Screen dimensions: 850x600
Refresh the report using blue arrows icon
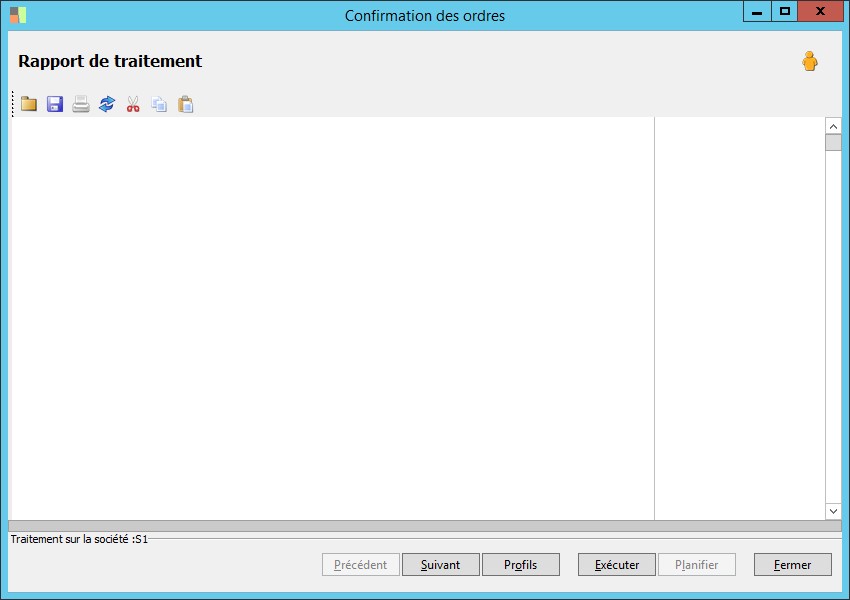point(107,104)
